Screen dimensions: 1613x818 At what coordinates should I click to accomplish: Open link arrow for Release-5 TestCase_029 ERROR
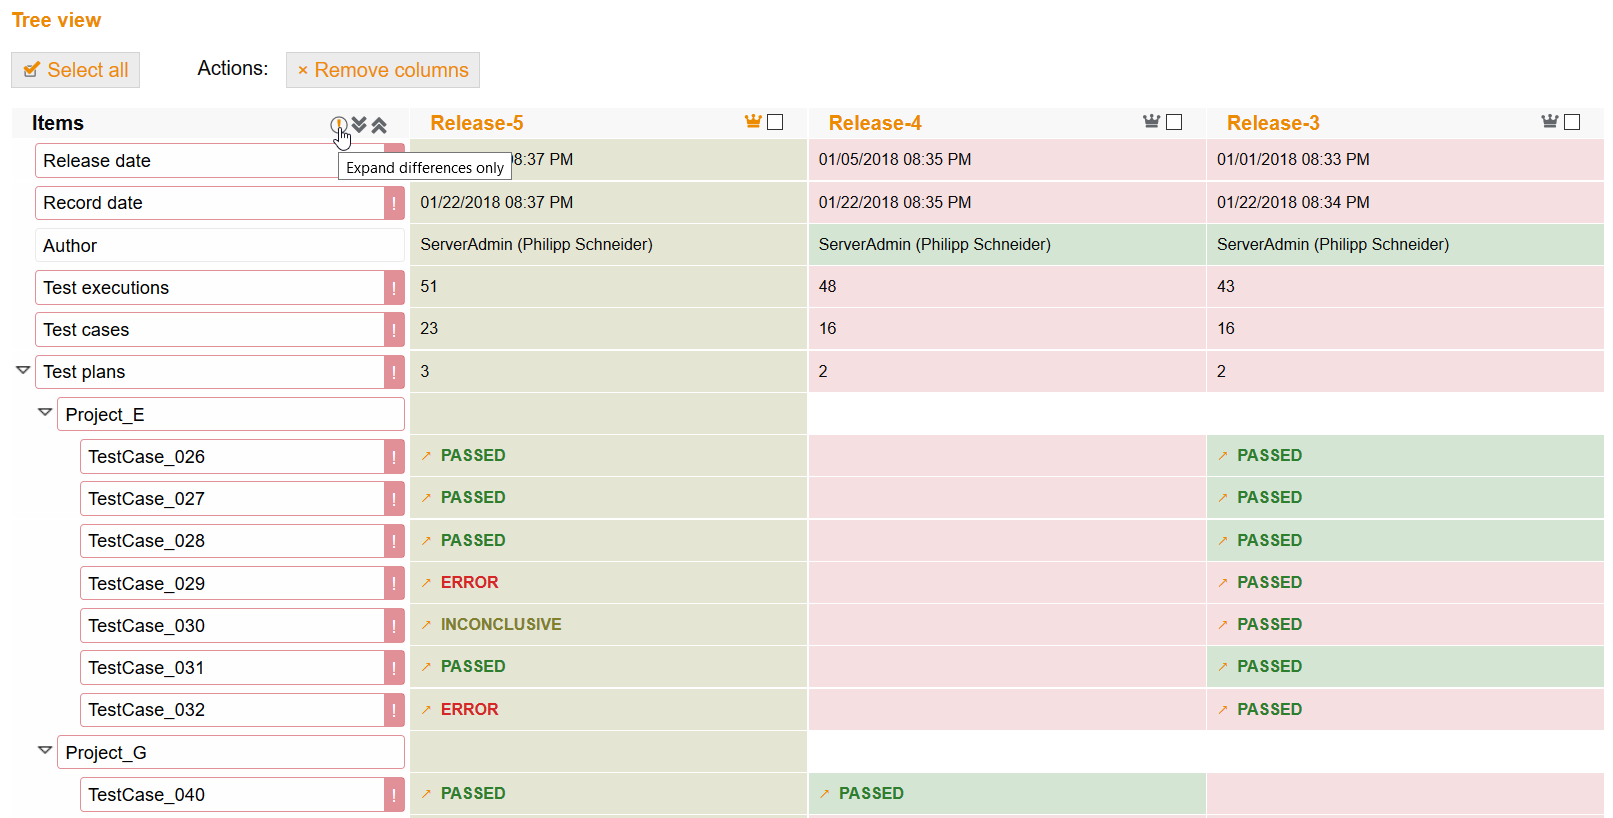[426, 583]
